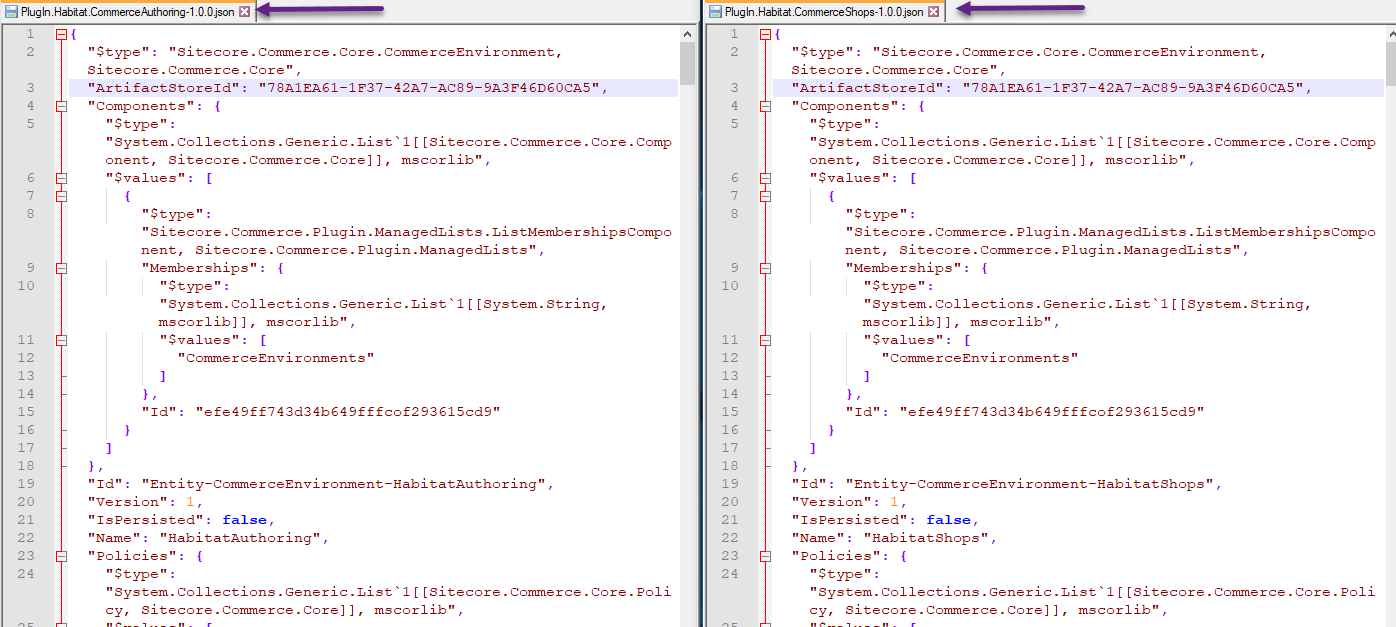Collapse the line 6 "$values" array in CommerceAuthoring
The width and height of the screenshot is (1396, 627).
click(62, 178)
